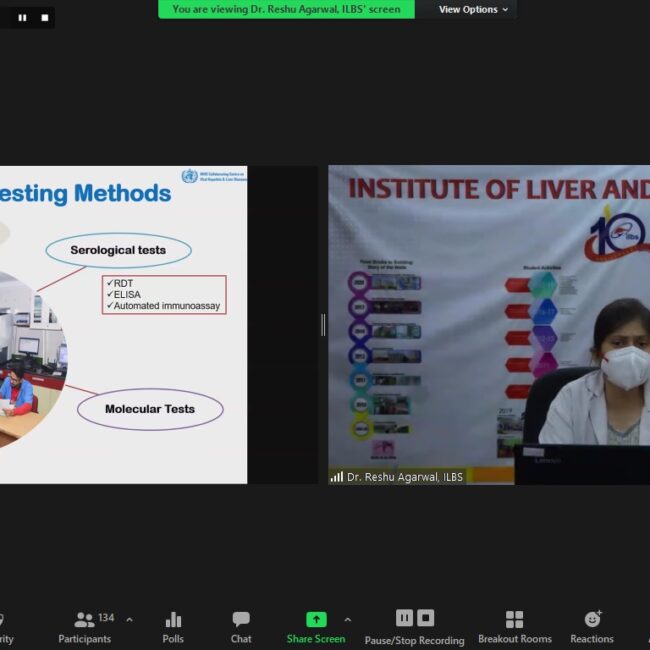The height and width of the screenshot is (650, 650).
Task: Expand the arrow next to Share Screen
Action: 347,619
